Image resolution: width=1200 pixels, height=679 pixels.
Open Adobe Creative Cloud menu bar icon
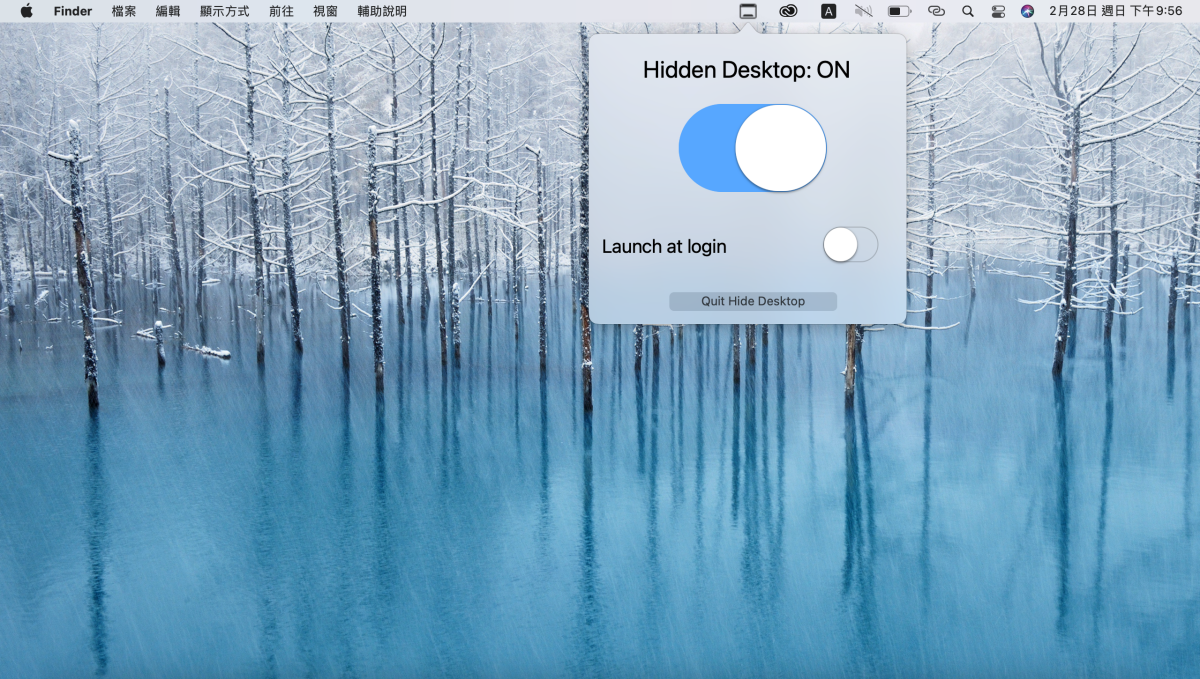click(788, 11)
